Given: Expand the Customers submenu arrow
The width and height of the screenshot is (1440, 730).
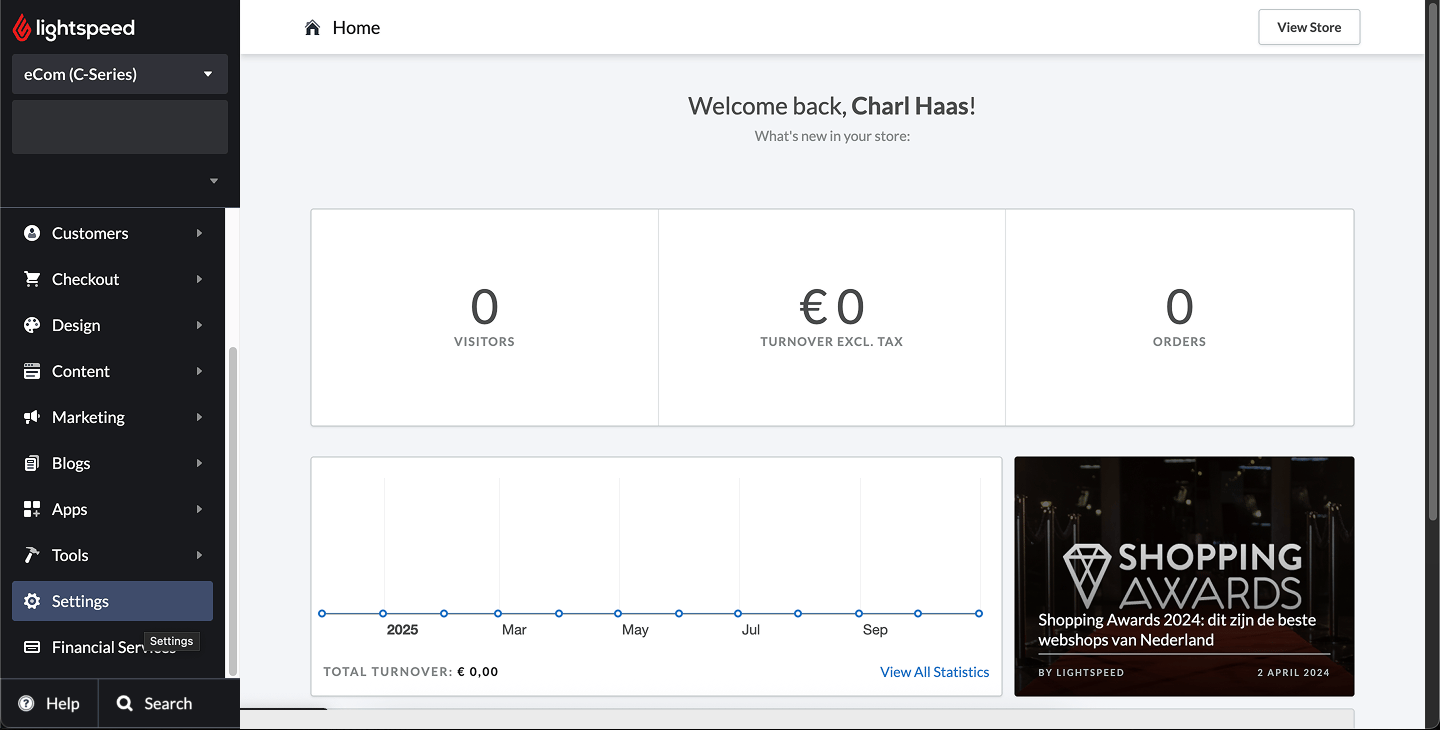Looking at the screenshot, I should point(199,233).
